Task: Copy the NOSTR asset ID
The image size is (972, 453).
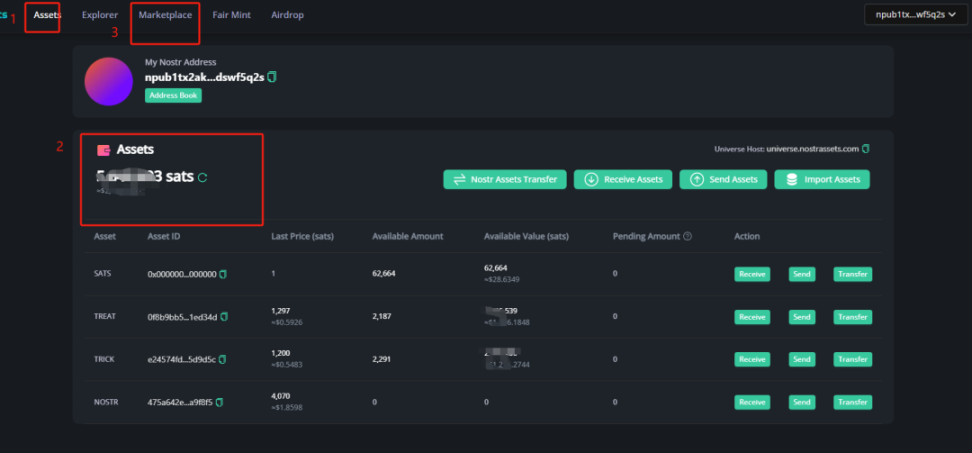Action: [x=219, y=402]
